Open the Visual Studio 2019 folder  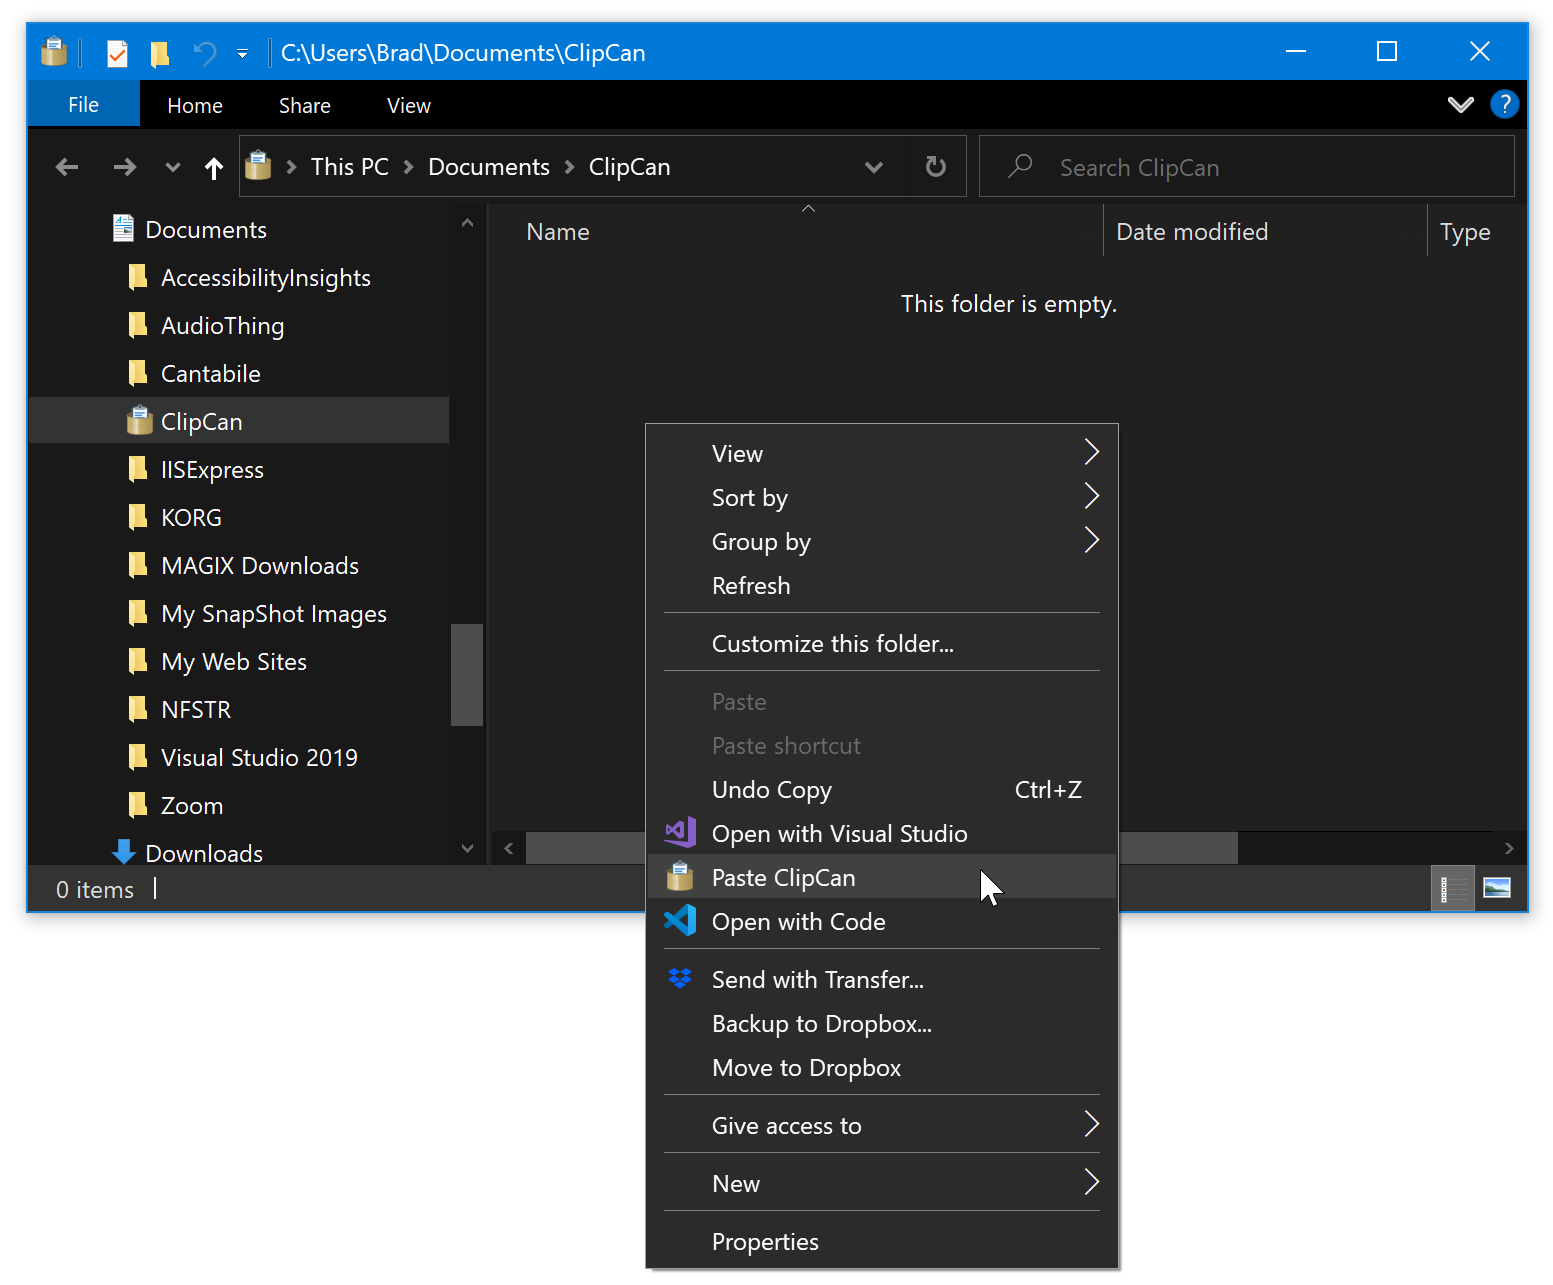tap(259, 758)
